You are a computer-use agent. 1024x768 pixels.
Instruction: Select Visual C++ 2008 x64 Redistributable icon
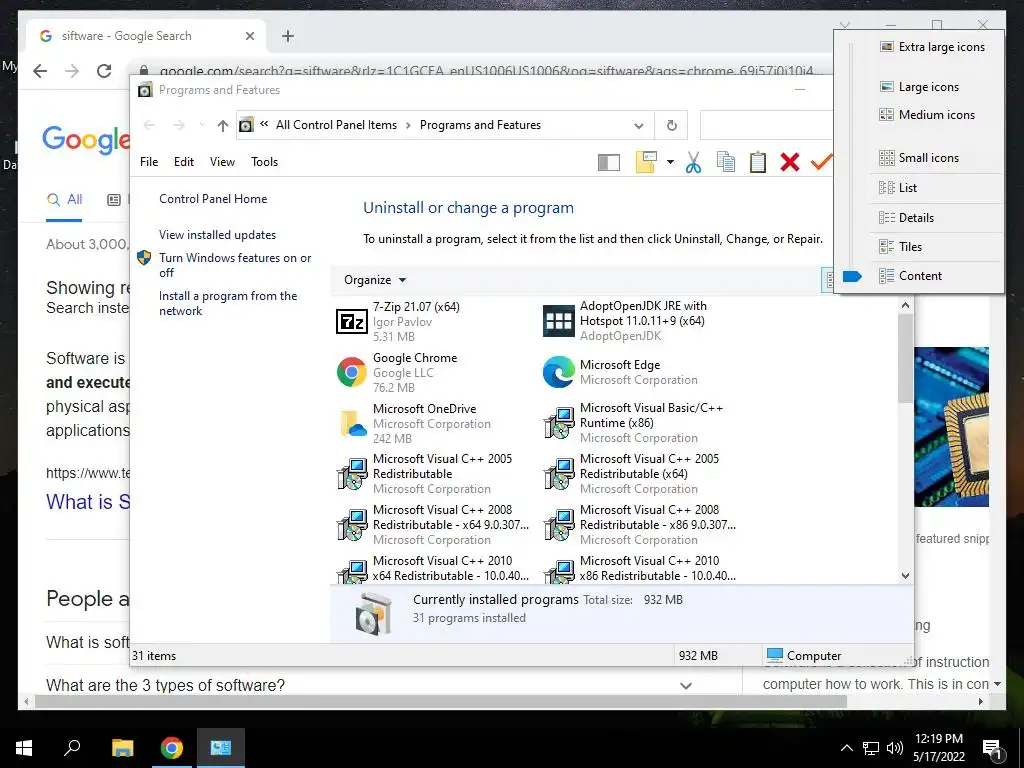tap(351, 525)
